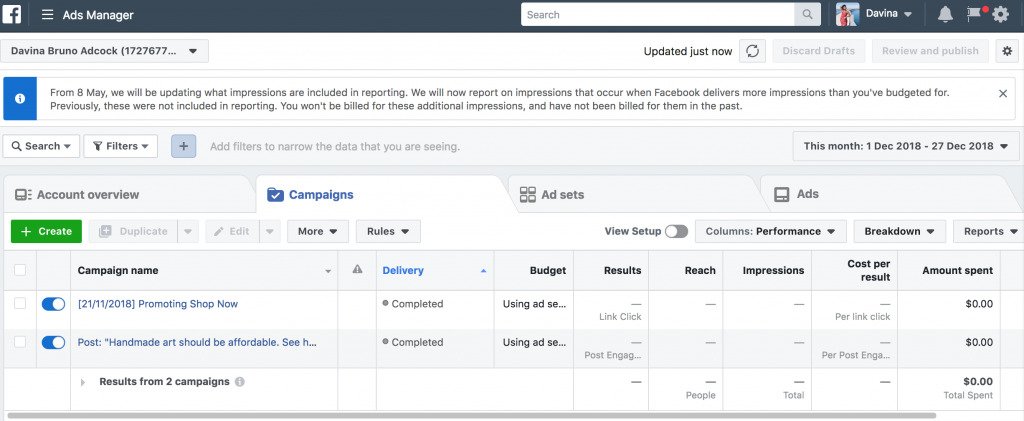Click the green Create button
Viewport: 1024px width, 421px height.
(46, 231)
